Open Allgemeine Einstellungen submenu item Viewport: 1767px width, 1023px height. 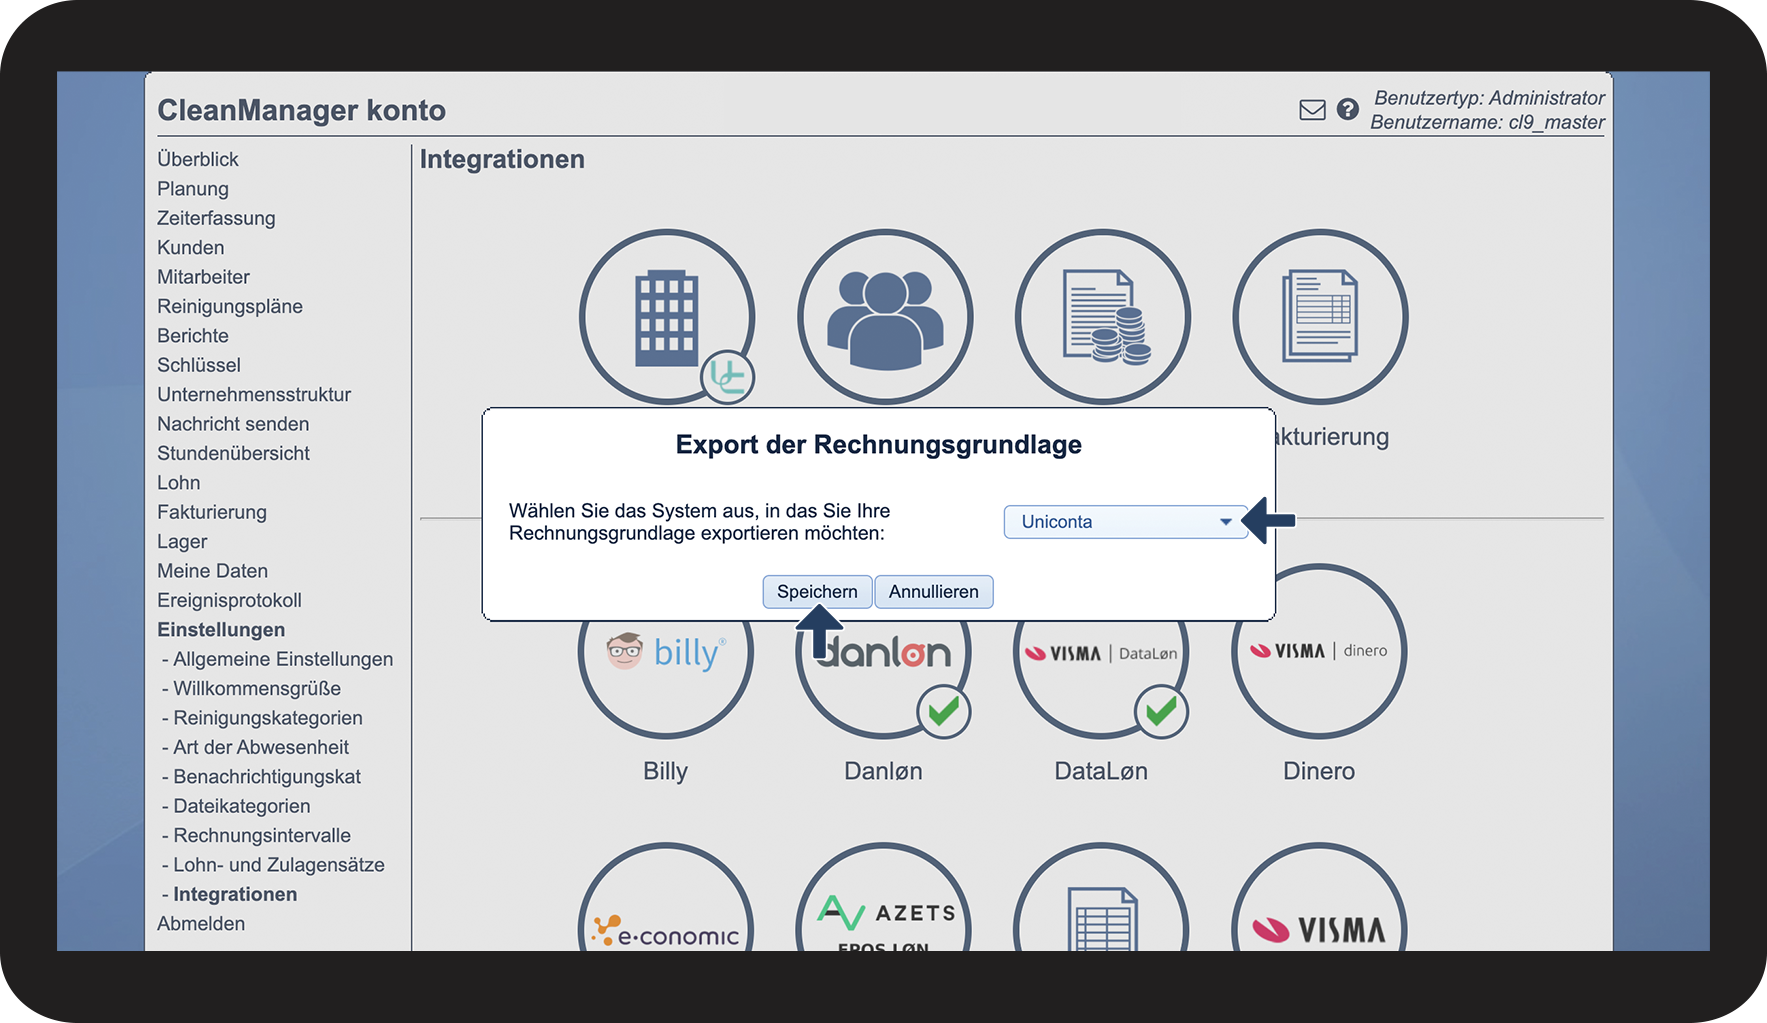283,659
